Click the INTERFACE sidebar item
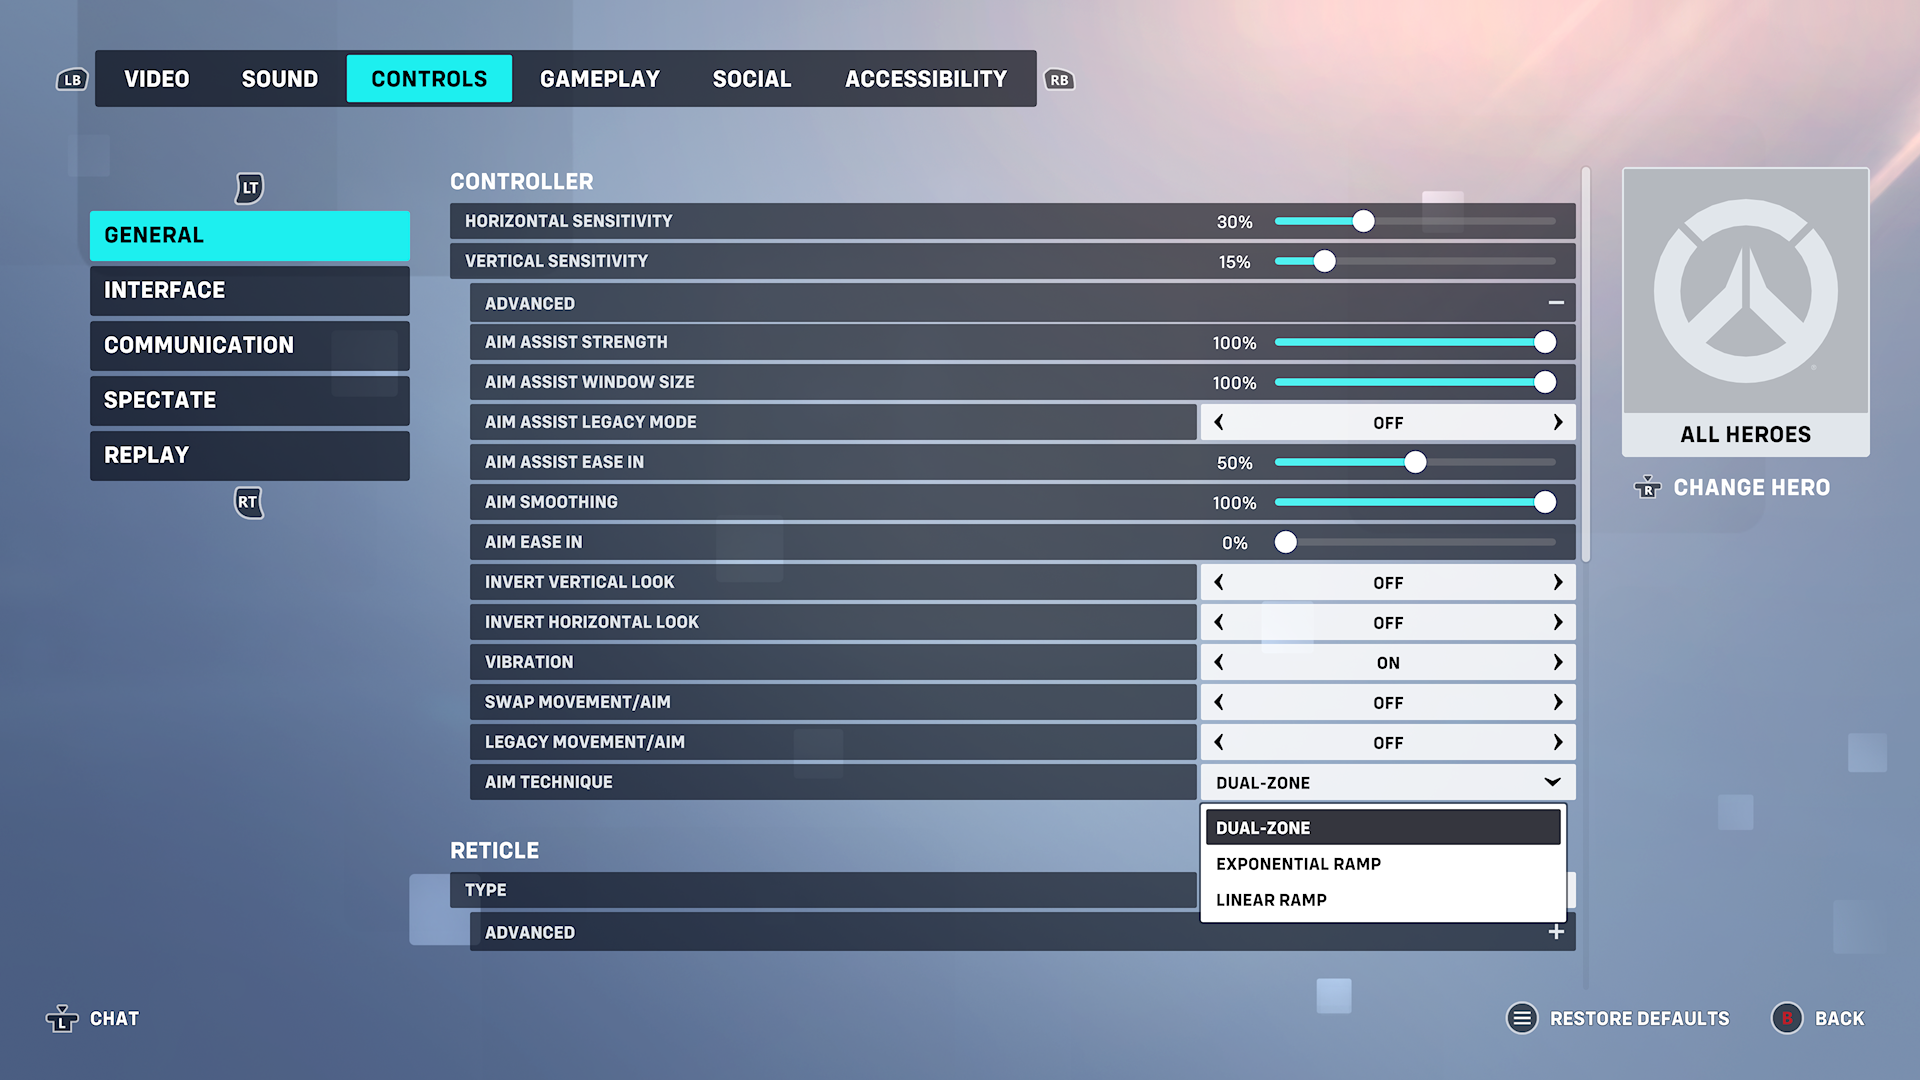The image size is (1920, 1080). pos(251,290)
